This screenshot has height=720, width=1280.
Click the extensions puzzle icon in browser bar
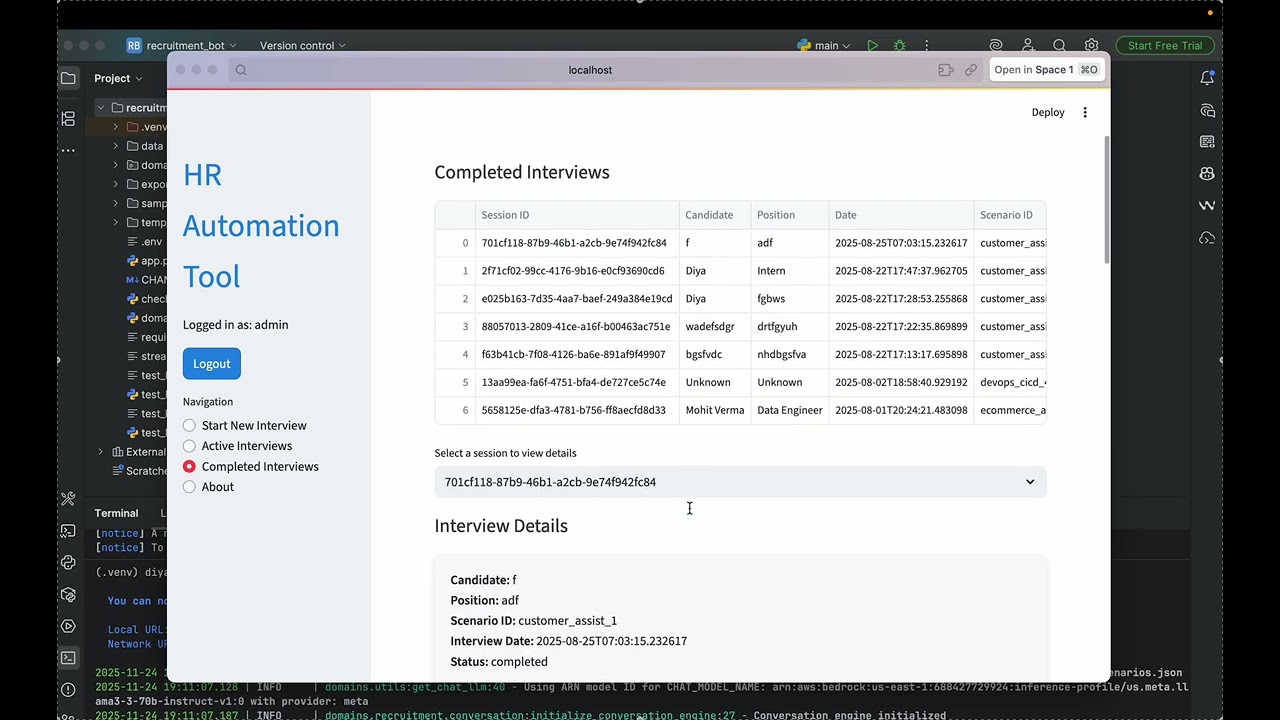(946, 70)
